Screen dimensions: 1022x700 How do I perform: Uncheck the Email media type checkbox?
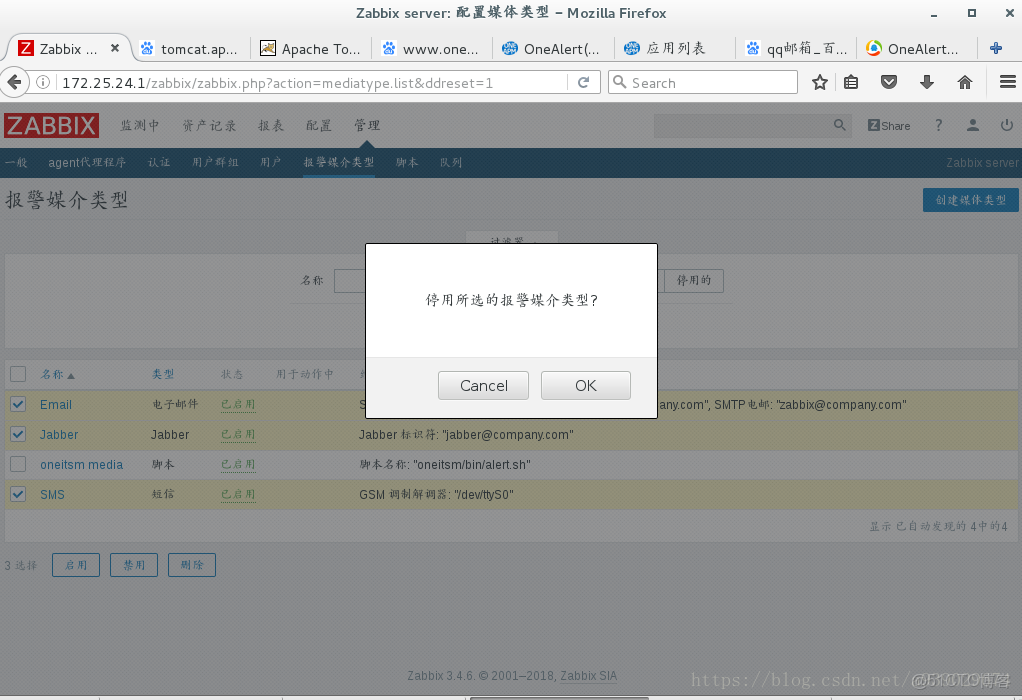(17, 404)
